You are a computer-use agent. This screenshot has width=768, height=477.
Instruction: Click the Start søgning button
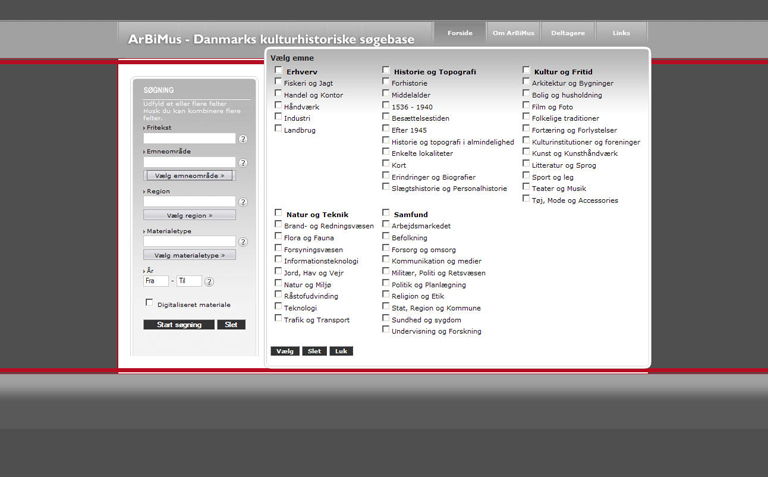pos(179,325)
